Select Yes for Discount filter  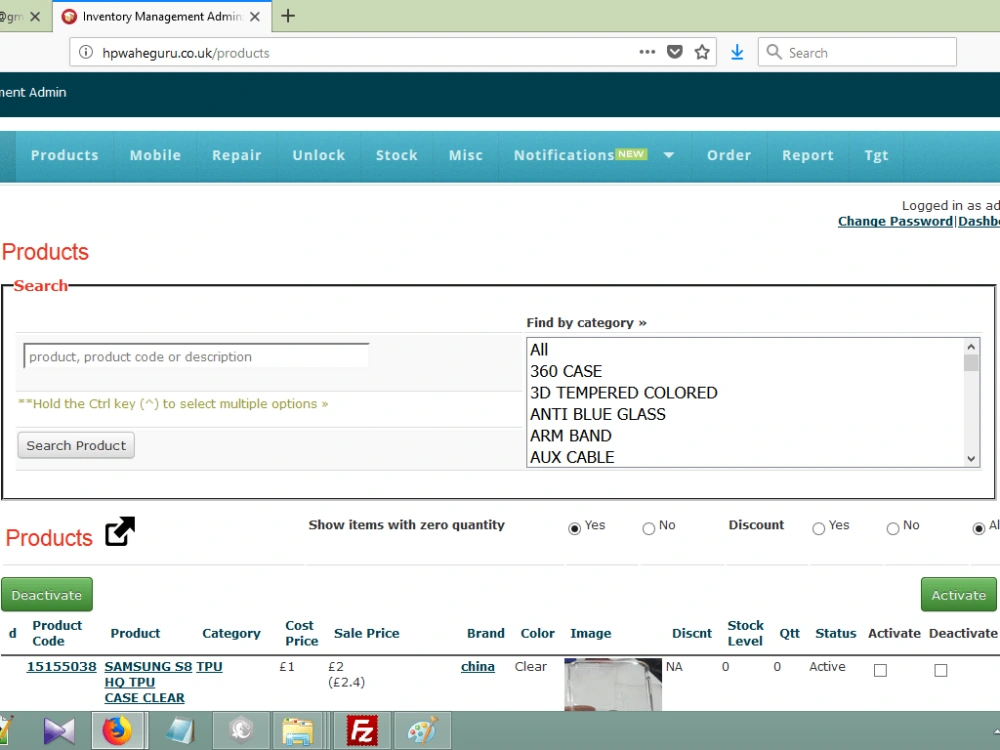pyautogui.click(x=818, y=528)
